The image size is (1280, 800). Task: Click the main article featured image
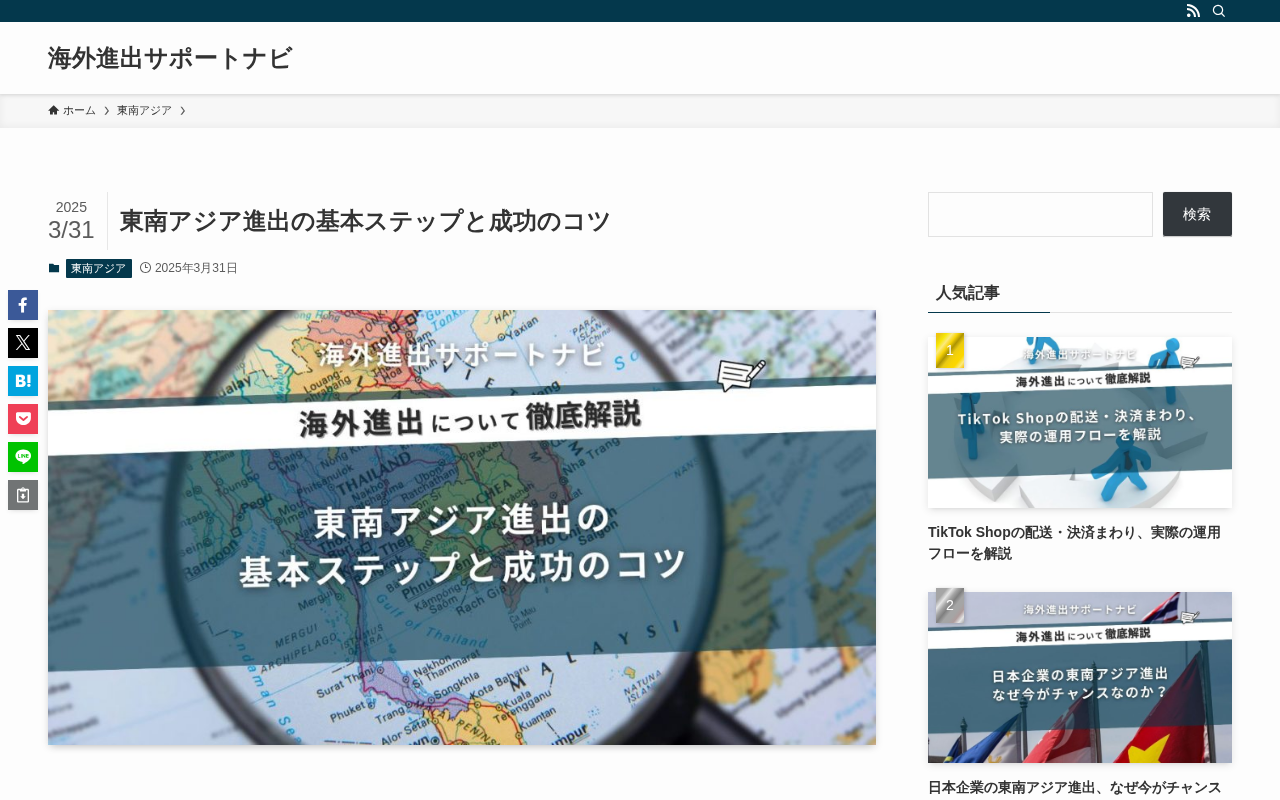(462, 527)
